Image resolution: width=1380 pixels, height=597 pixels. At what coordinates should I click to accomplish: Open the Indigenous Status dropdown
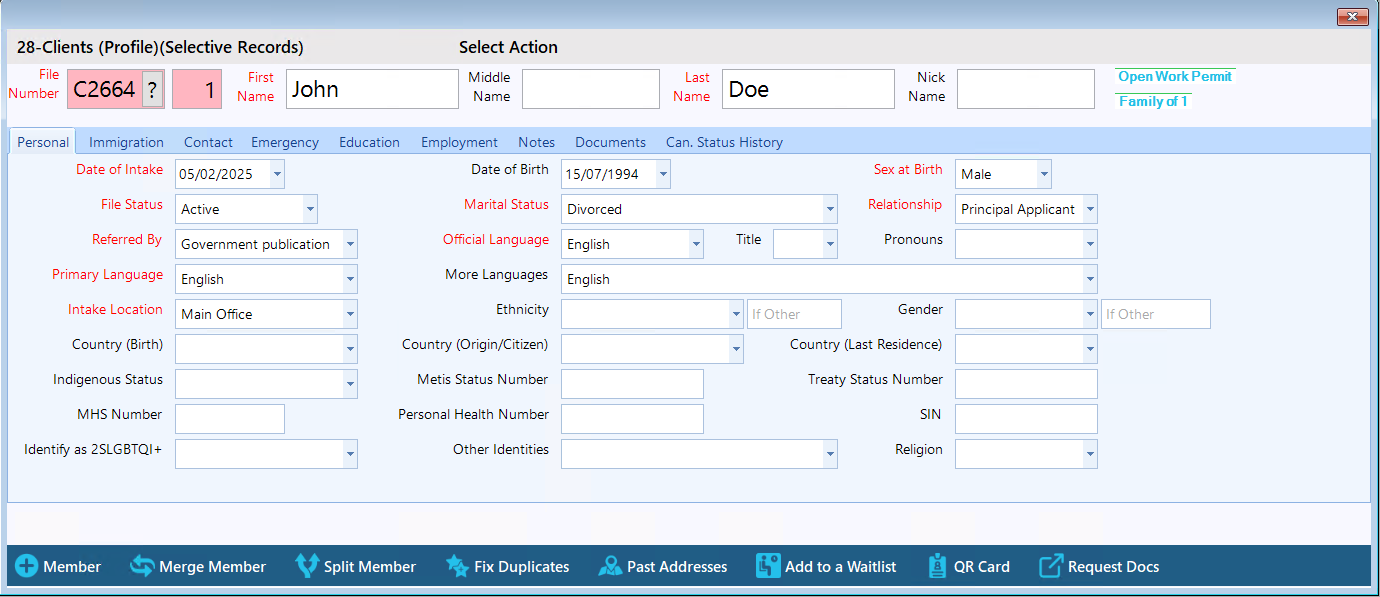(350, 384)
